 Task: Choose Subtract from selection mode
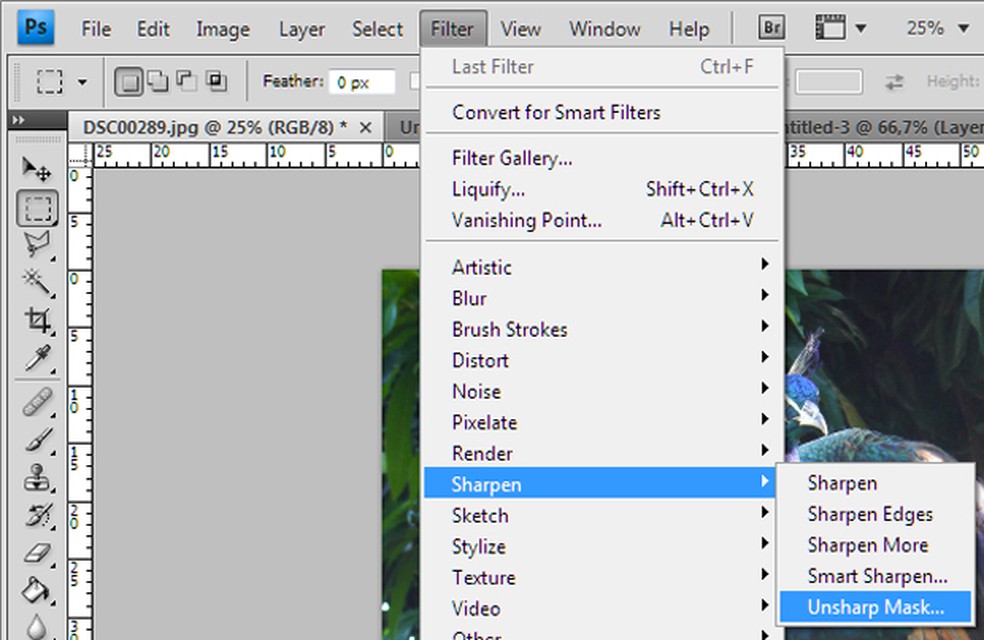[x=186, y=81]
